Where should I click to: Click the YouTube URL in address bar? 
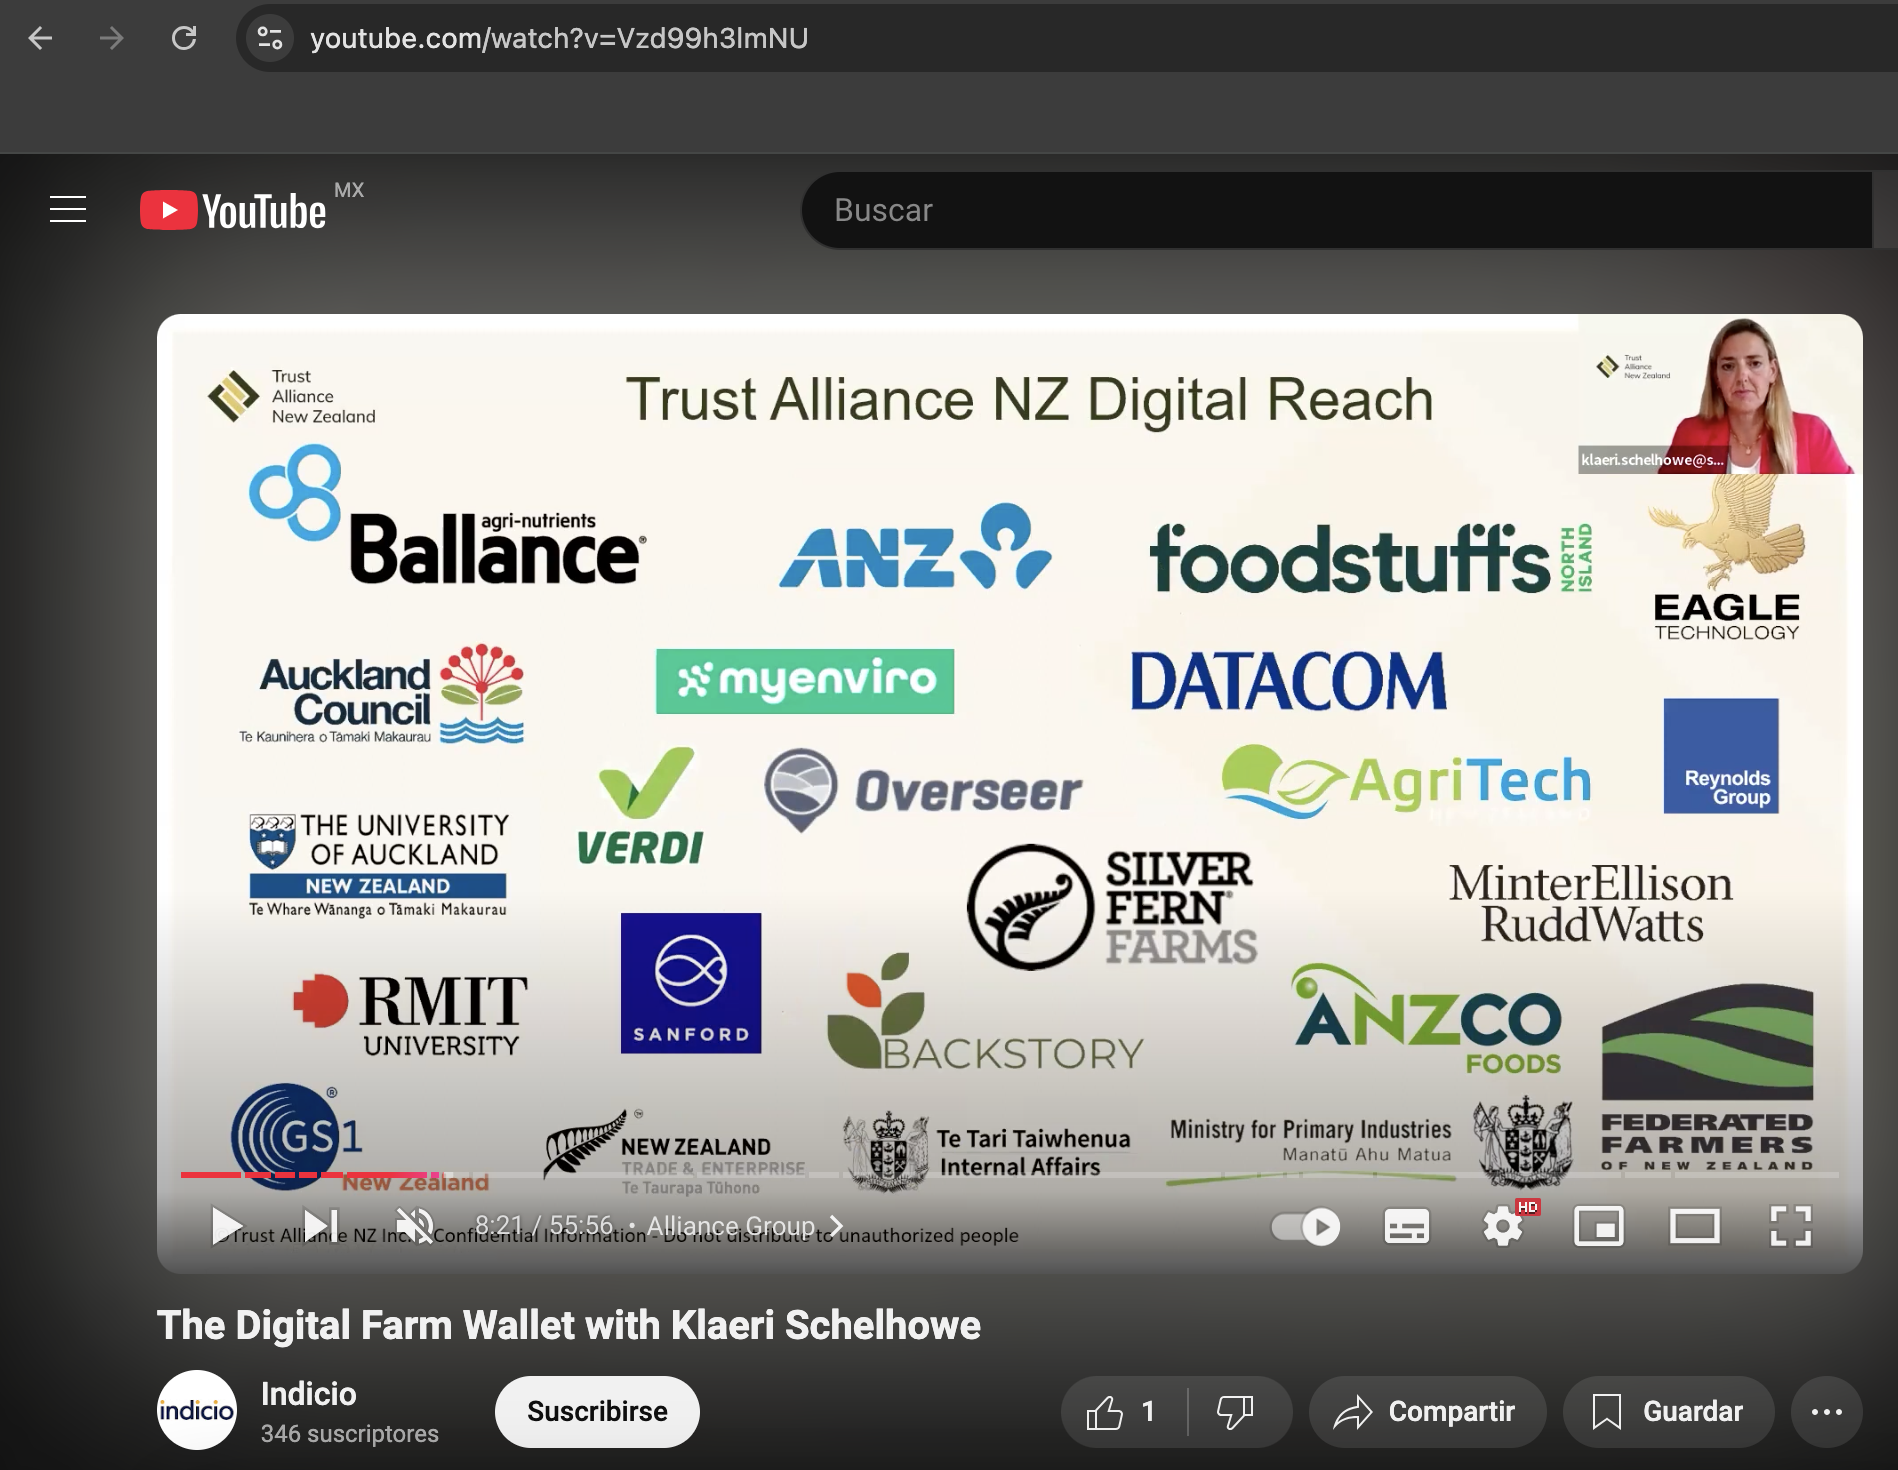pos(559,38)
